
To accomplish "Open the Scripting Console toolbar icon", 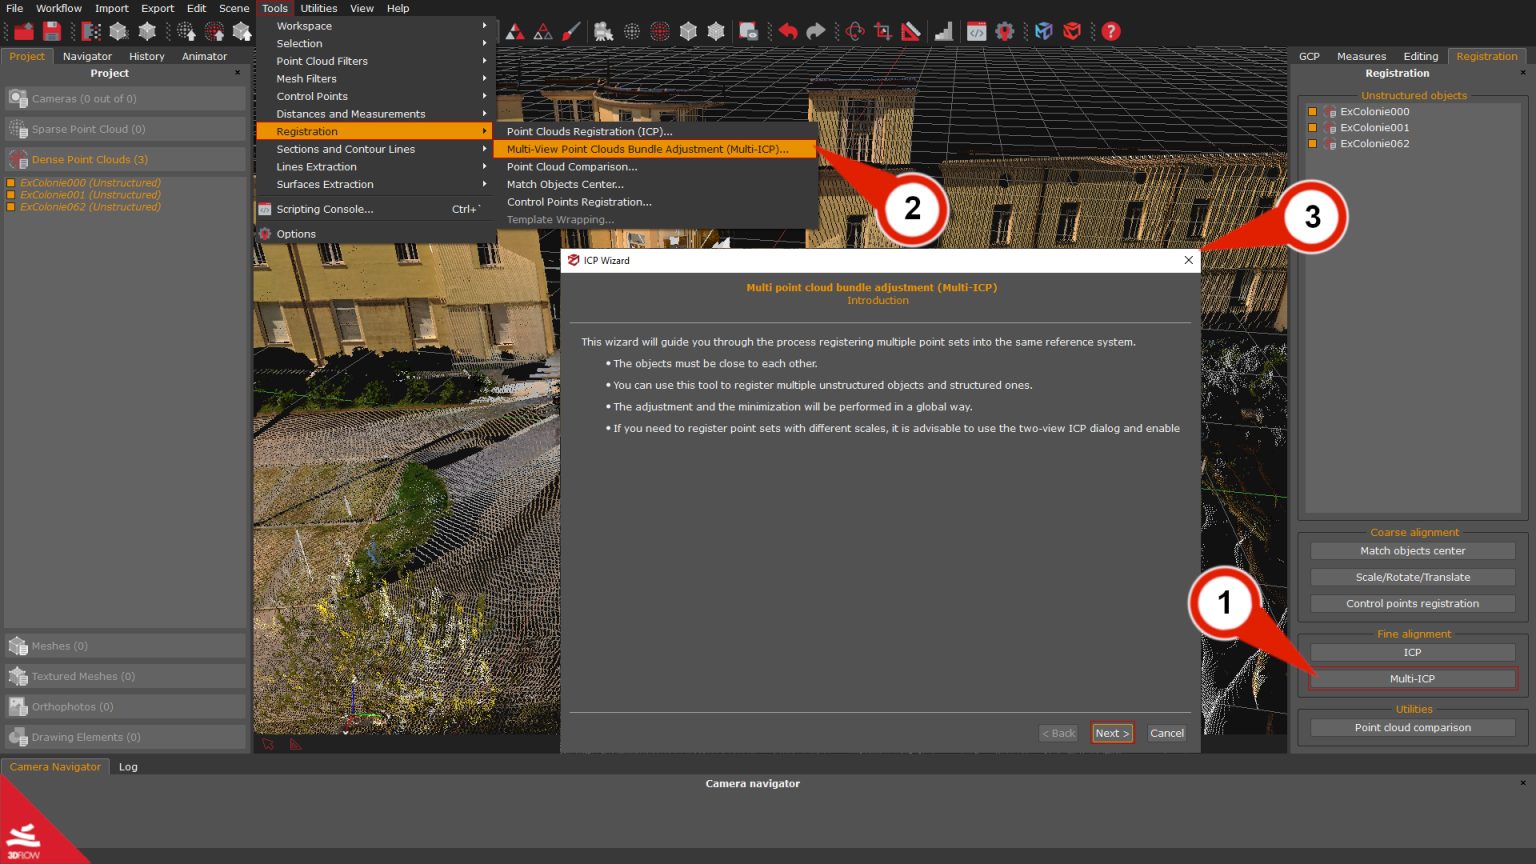I will coord(977,31).
